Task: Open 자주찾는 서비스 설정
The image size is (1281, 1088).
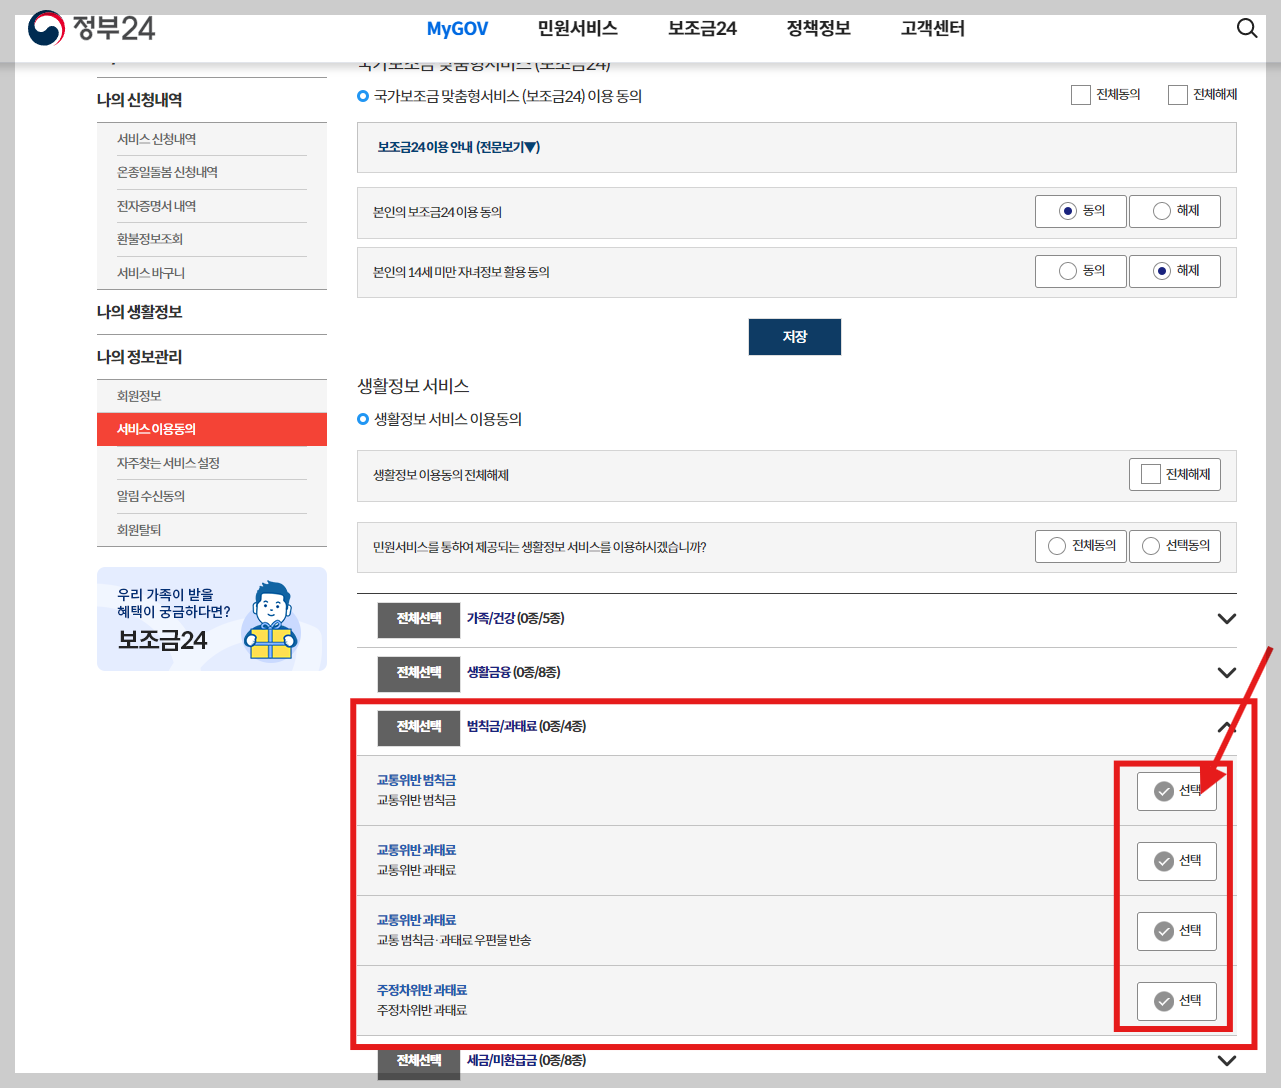Action: pos(168,463)
